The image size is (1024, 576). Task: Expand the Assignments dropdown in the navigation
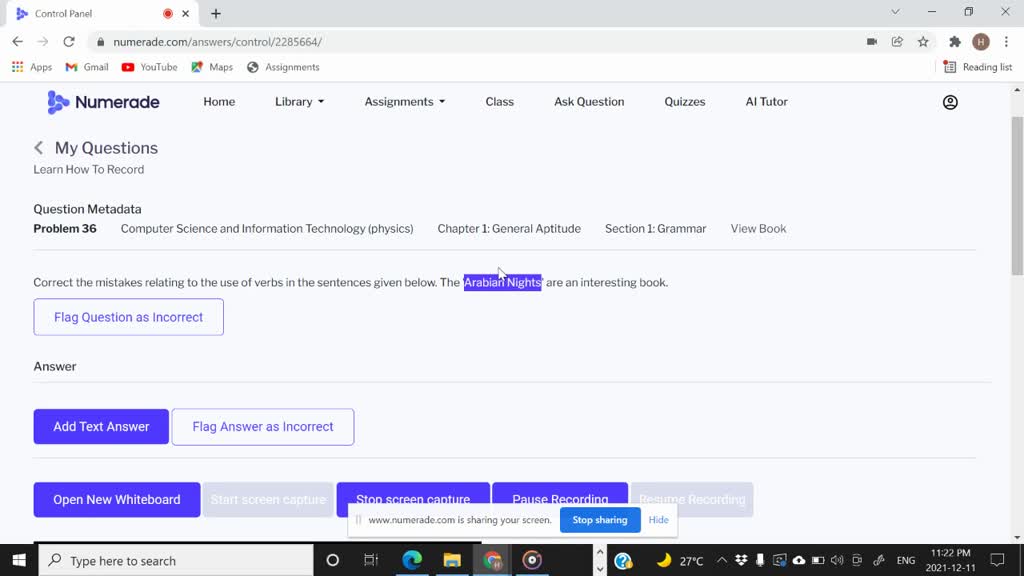point(404,101)
